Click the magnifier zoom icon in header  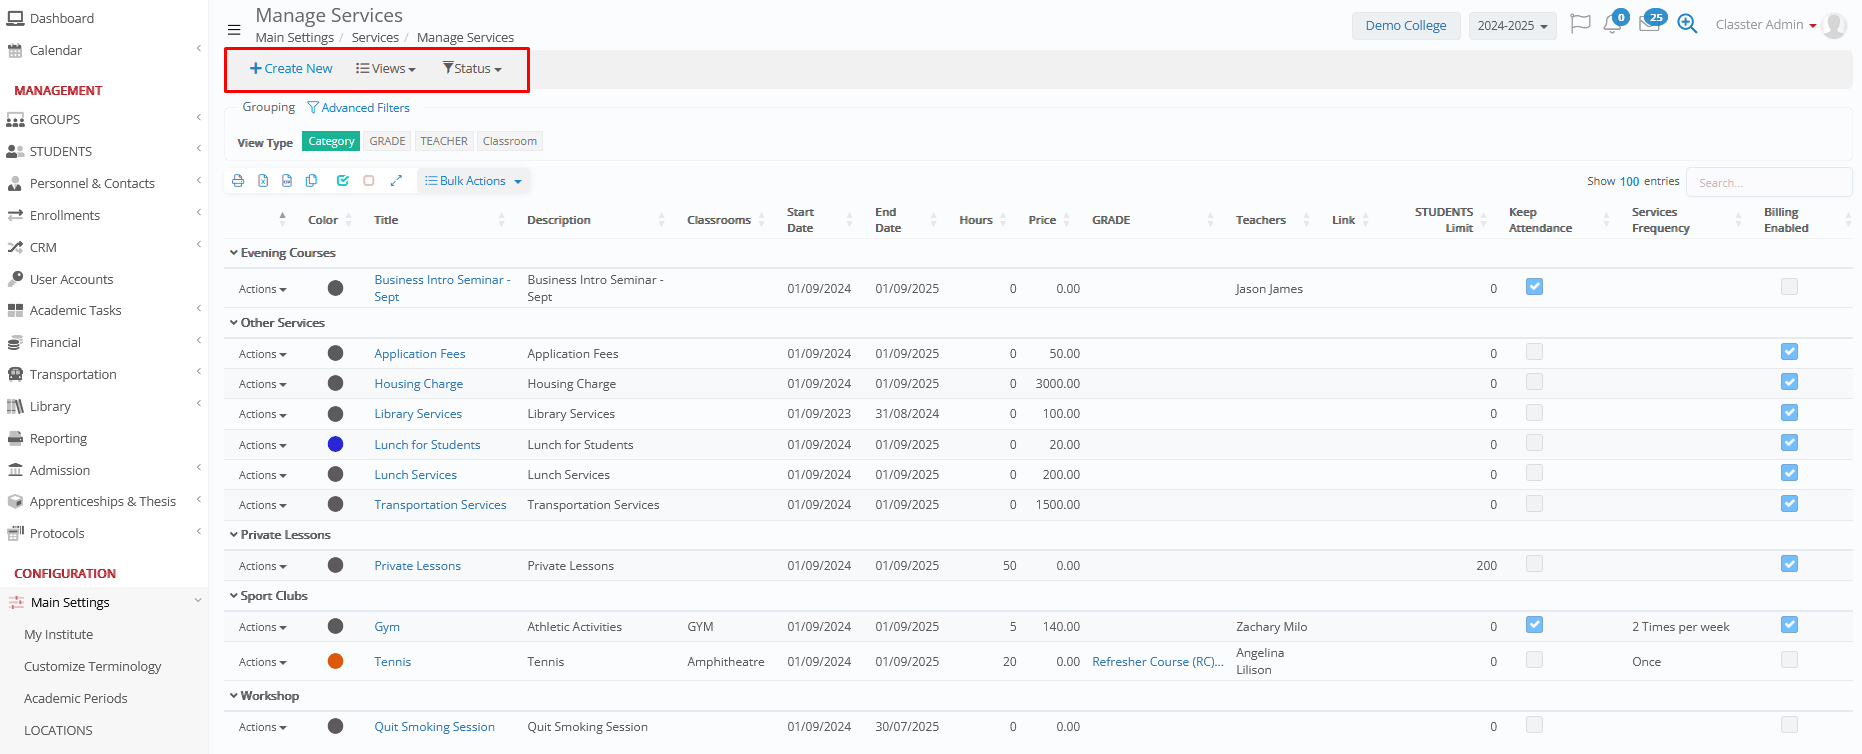[x=1687, y=24]
